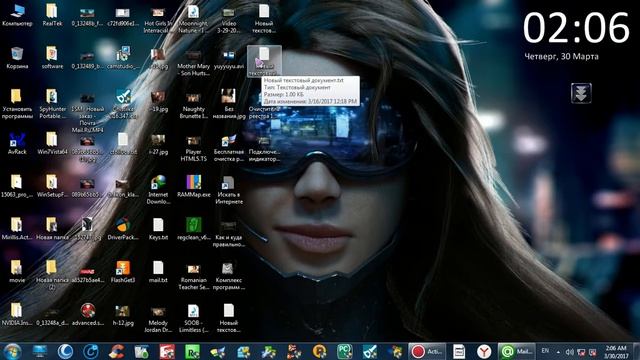Select the Win7Vista64 folder
The width and height of the screenshot is (640, 360).
(x=52, y=144)
